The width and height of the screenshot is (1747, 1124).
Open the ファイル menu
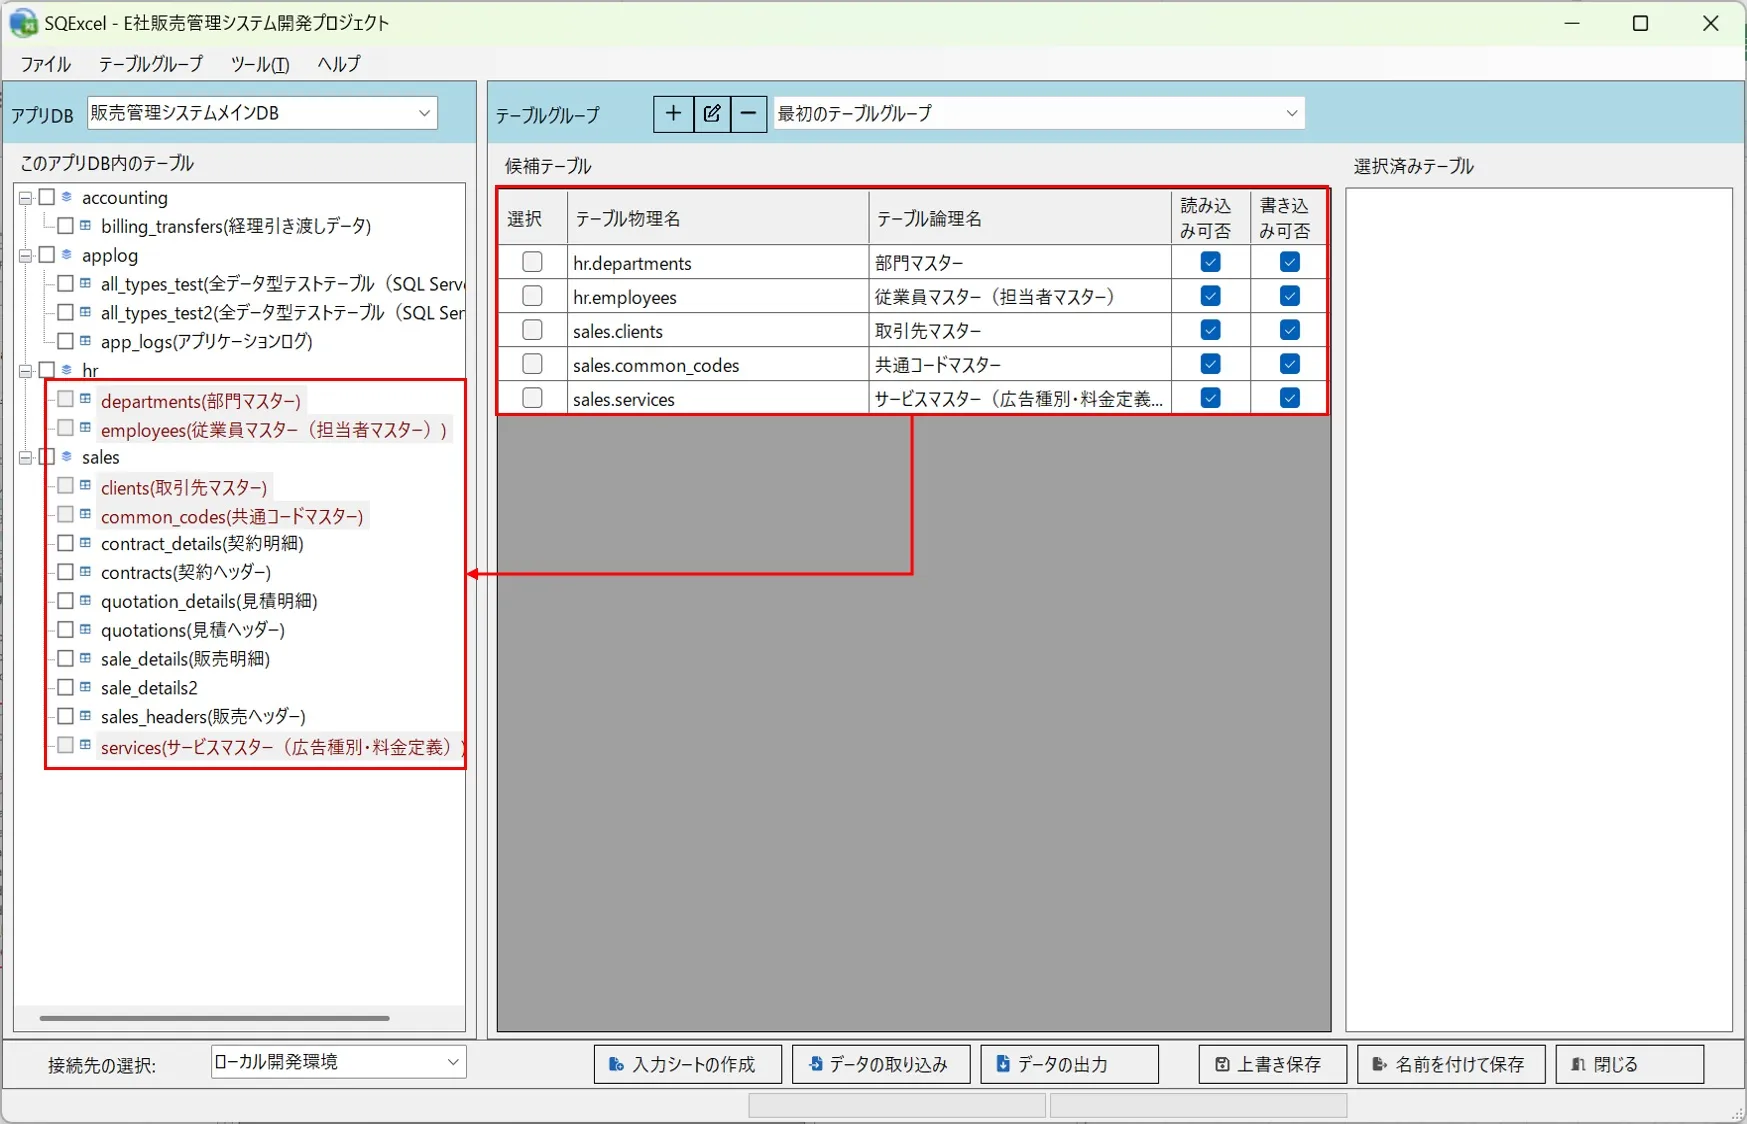(46, 64)
